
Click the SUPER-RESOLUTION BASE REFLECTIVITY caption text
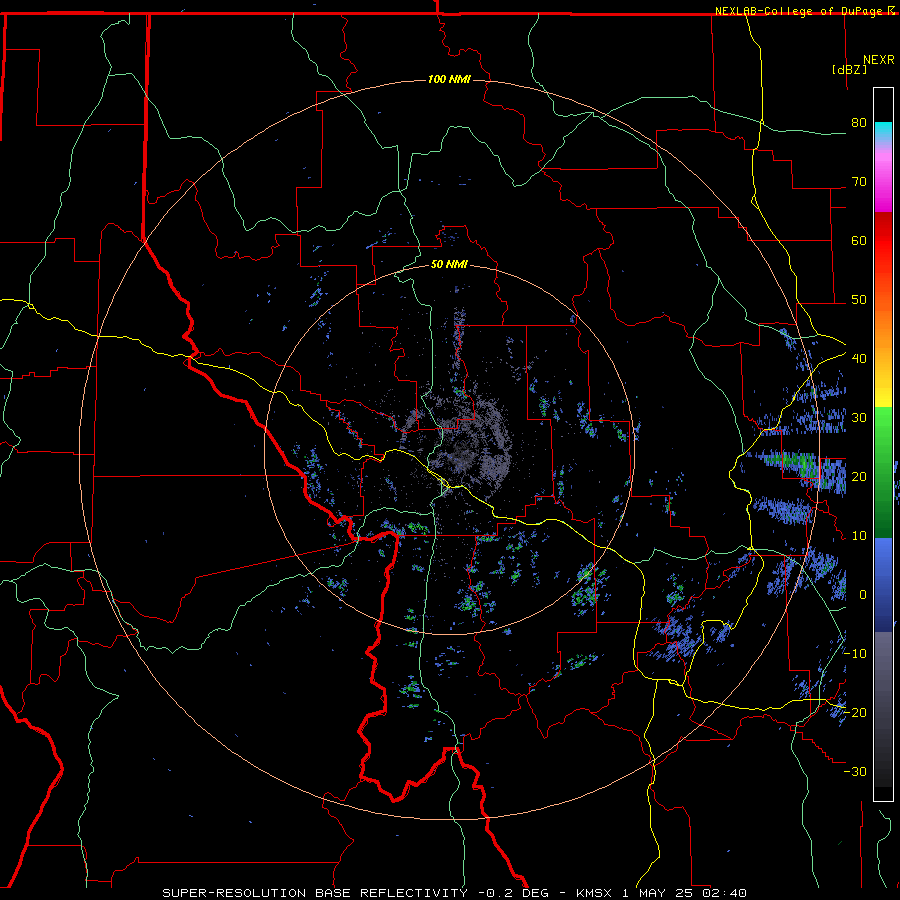[315, 893]
